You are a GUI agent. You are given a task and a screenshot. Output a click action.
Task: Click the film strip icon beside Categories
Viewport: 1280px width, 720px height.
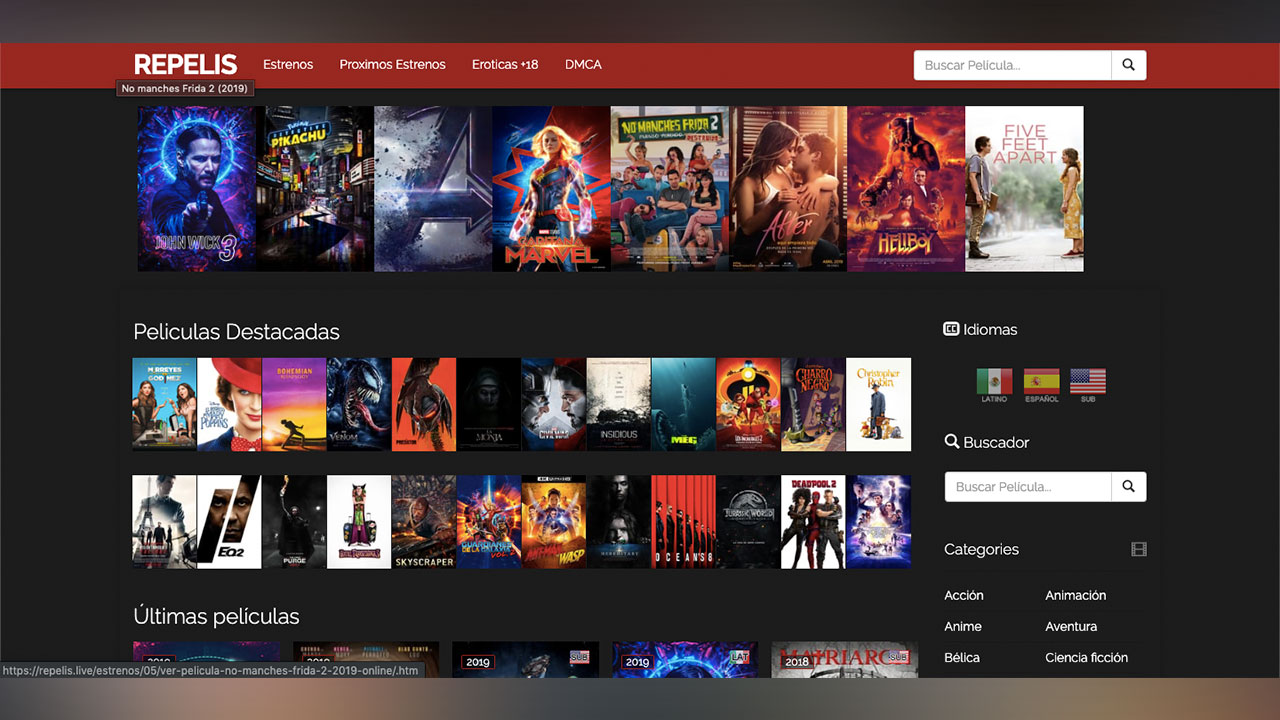[1138, 549]
